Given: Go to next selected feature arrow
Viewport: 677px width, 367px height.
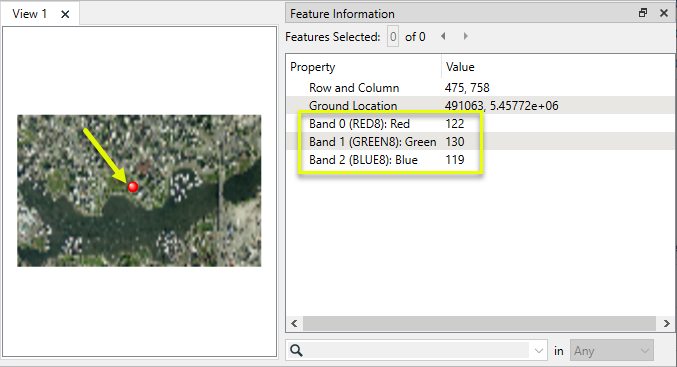Looking at the screenshot, I should point(465,36).
